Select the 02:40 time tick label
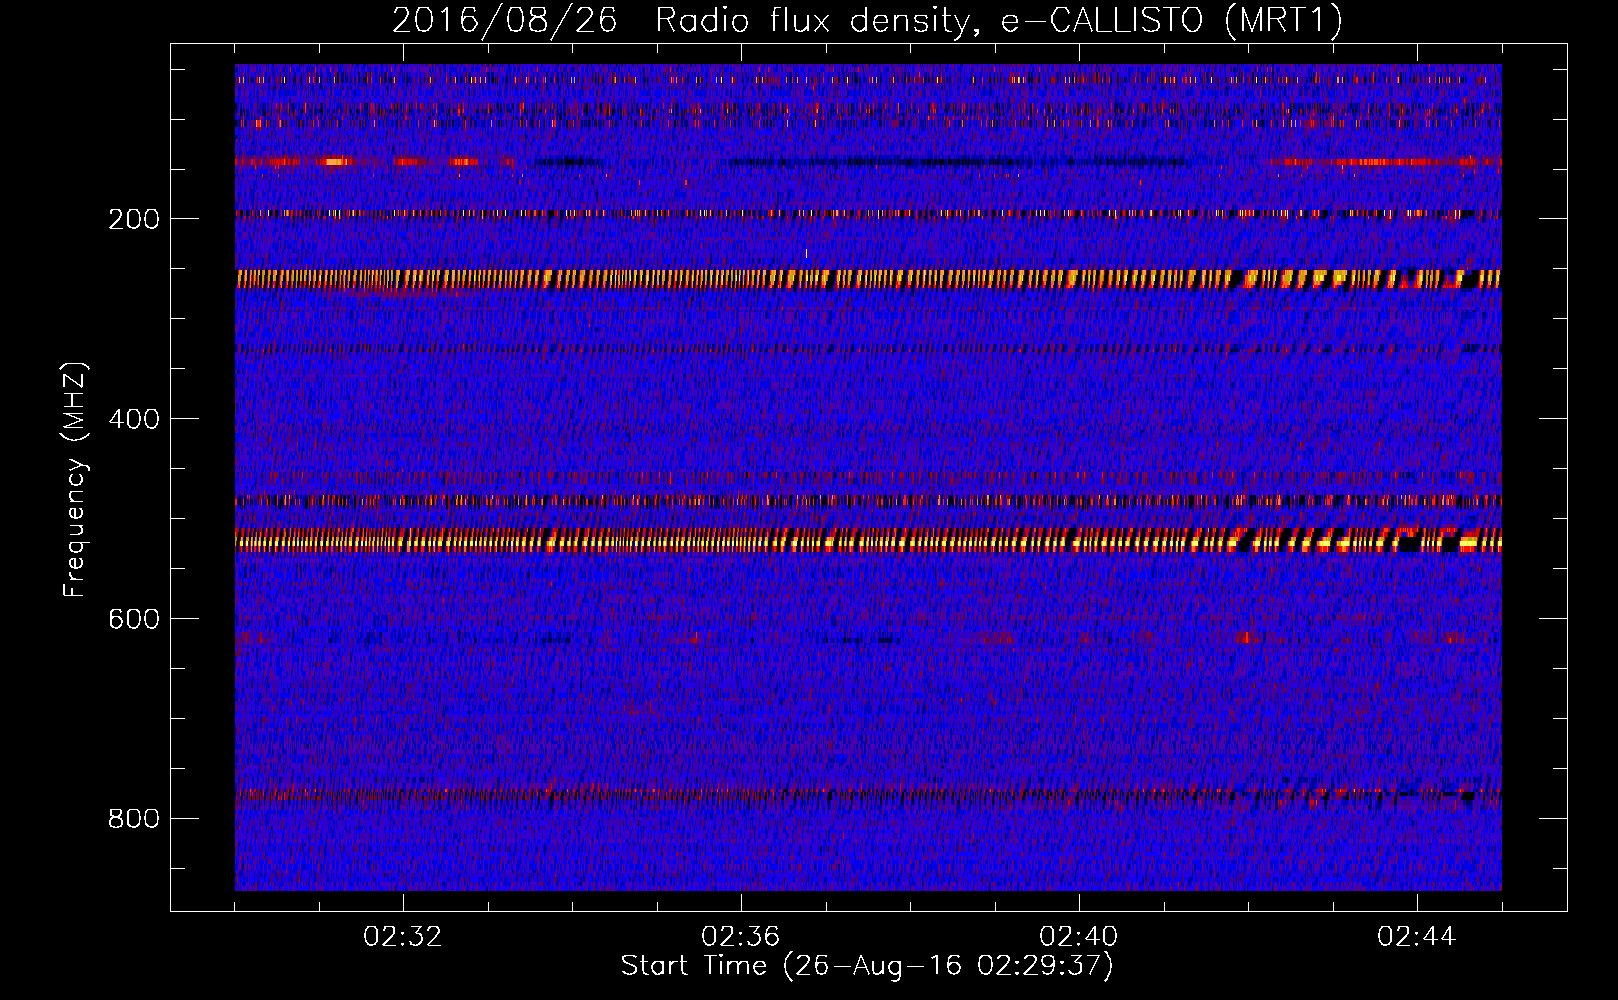The width and height of the screenshot is (1618, 1000). [1079, 936]
